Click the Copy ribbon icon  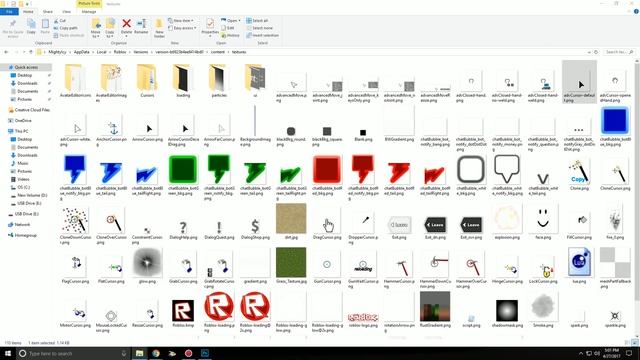(31, 27)
